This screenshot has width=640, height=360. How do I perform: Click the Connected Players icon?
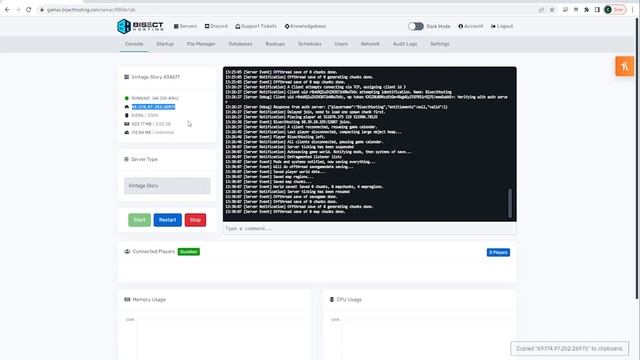click(x=127, y=251)
